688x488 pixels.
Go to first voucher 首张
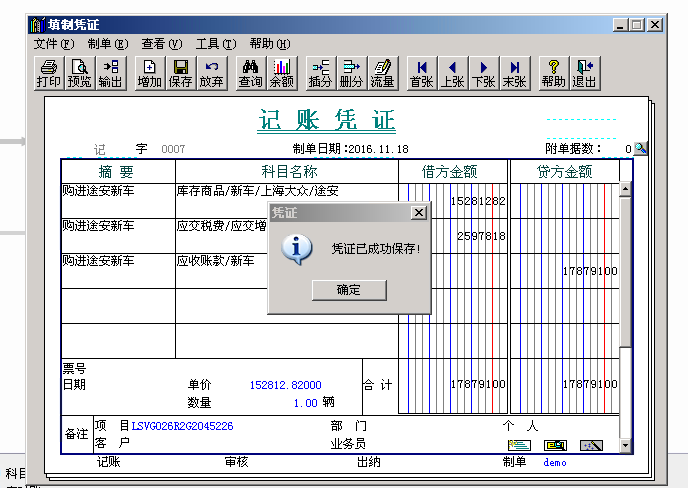click(x=422, y=73)
